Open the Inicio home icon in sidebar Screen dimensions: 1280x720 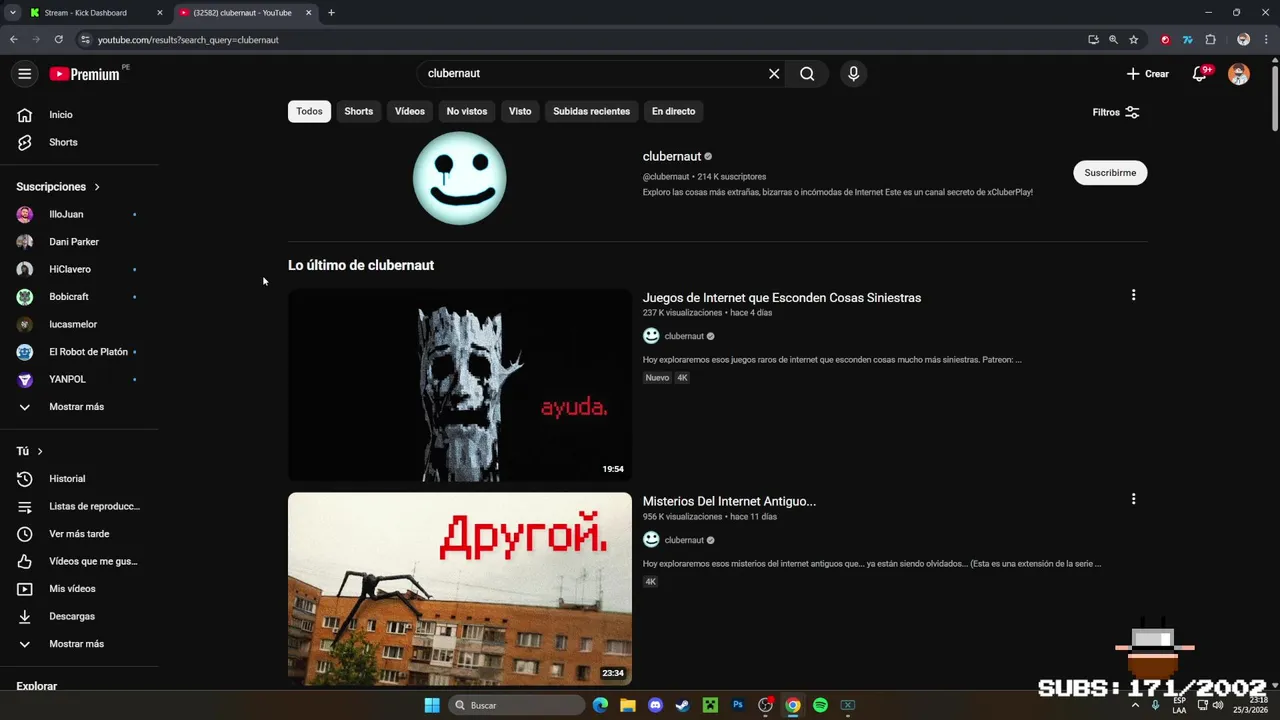[x=25, y=115]
